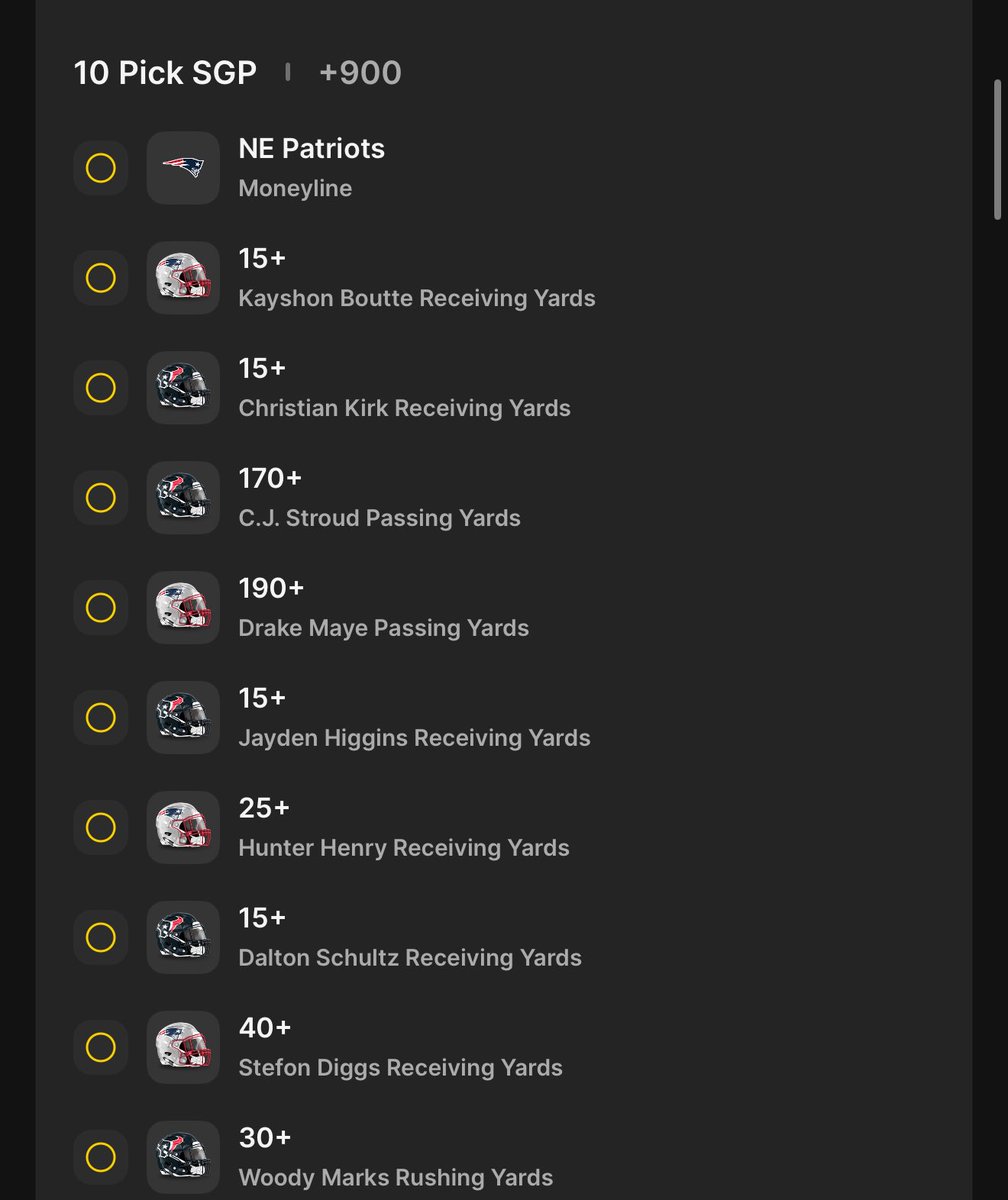Click the Patriots helmet icon beside Stefon Diggs
Viewport: 1008px width, 1200px height.
[x=183, y=1048]
